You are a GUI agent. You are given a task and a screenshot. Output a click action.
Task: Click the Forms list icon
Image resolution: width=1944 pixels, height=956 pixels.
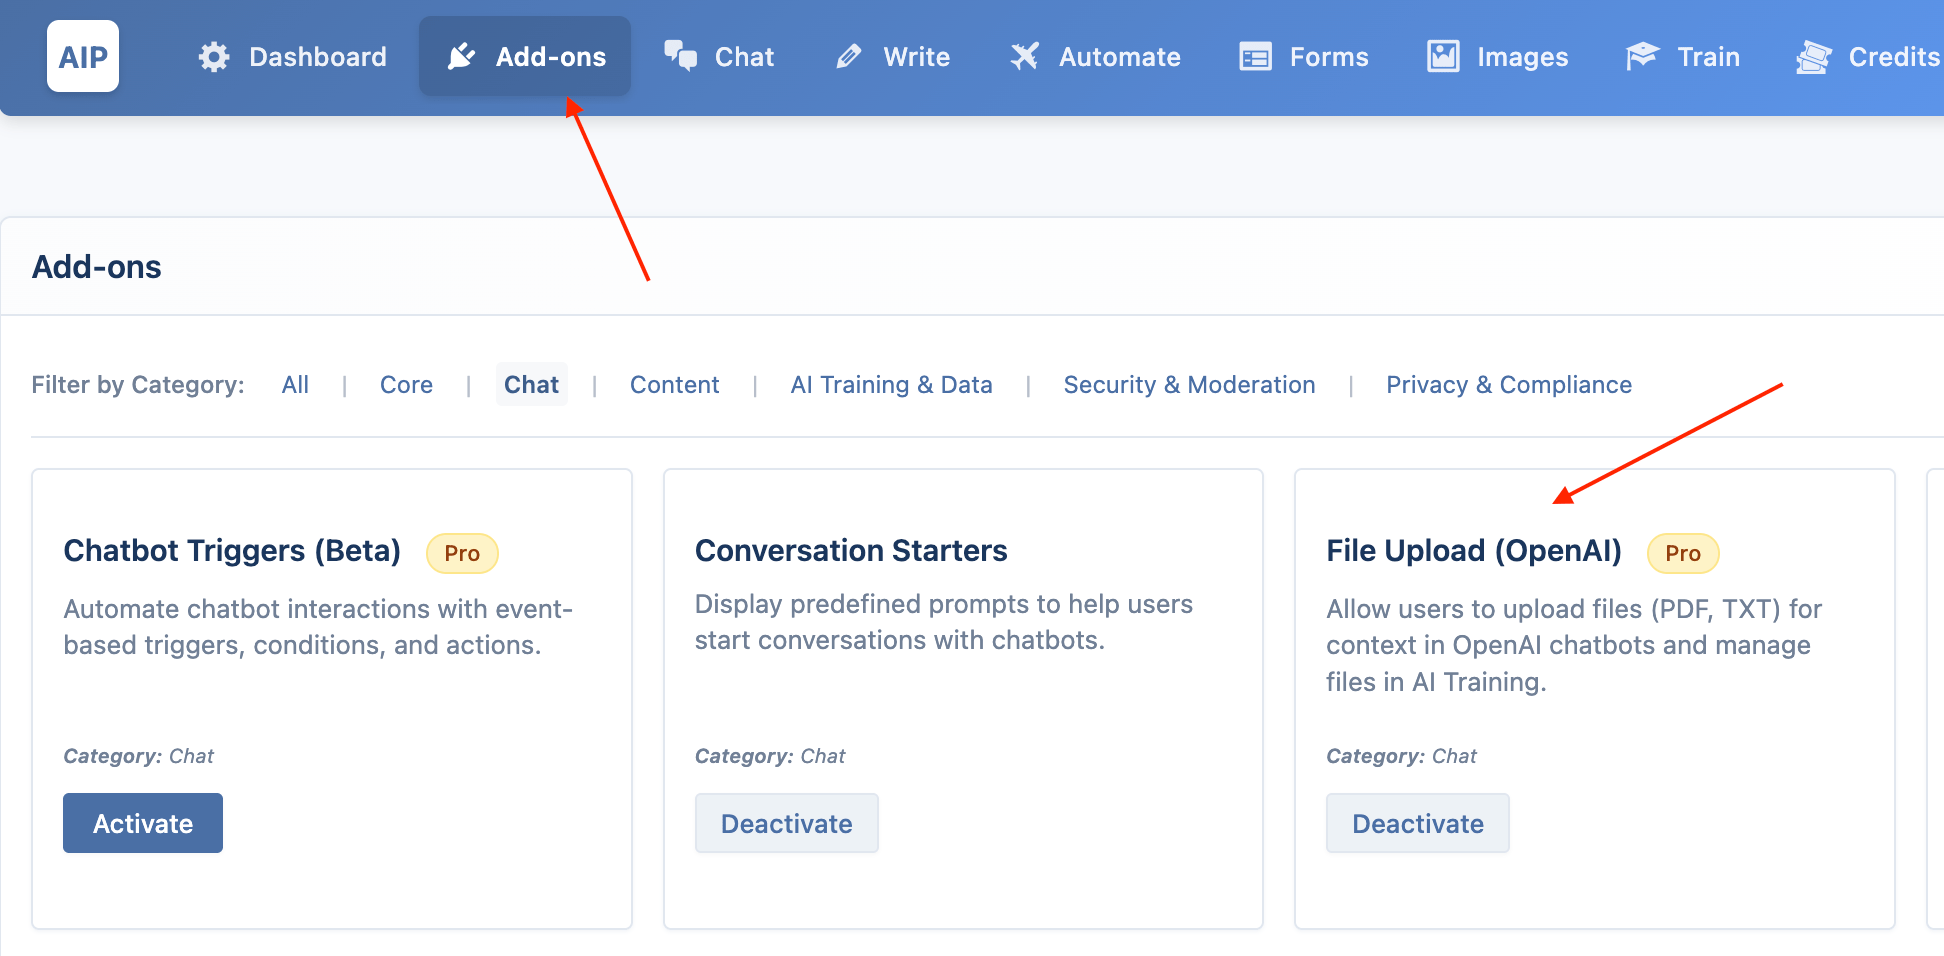pyautogui.click(x=1255, y=57)
